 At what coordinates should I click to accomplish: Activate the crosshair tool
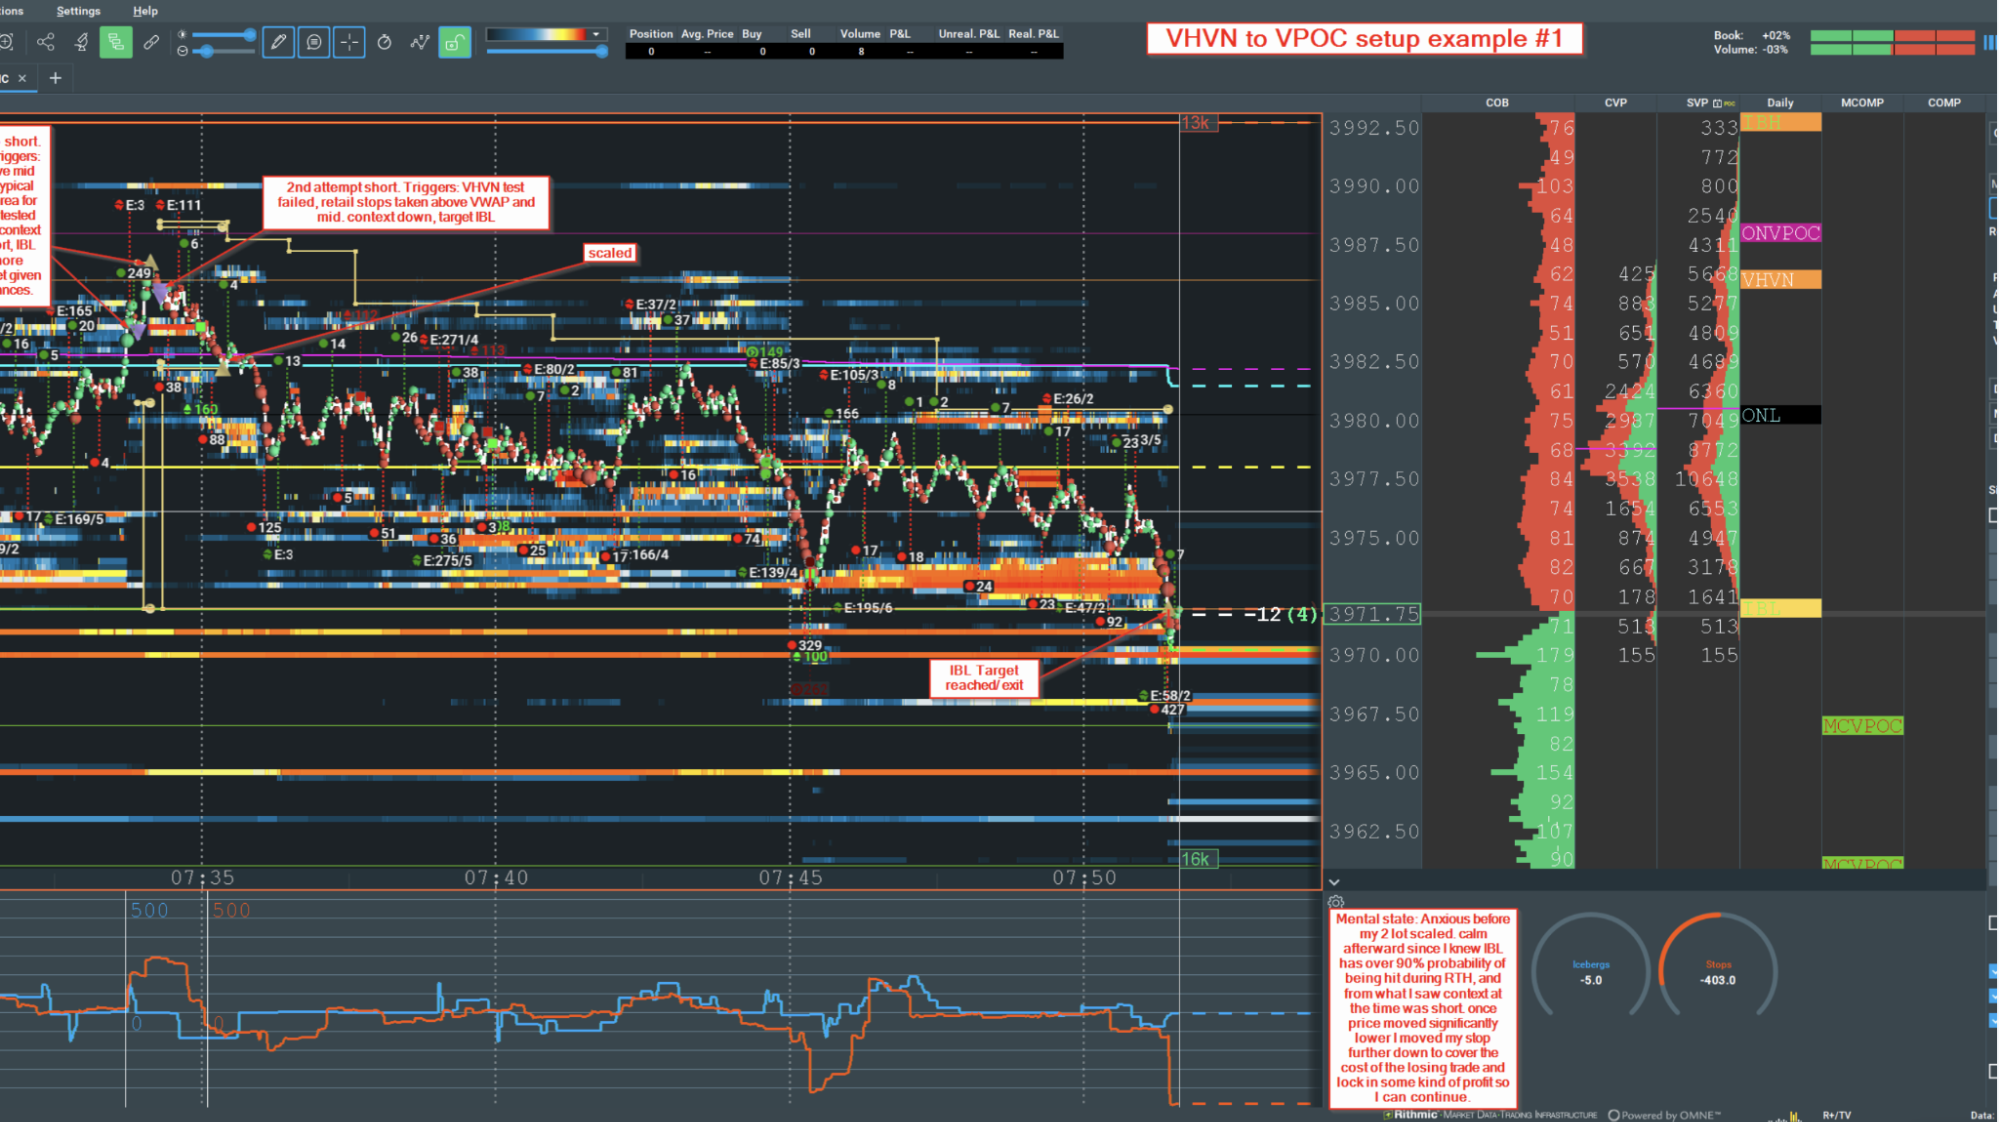point(349,42)
